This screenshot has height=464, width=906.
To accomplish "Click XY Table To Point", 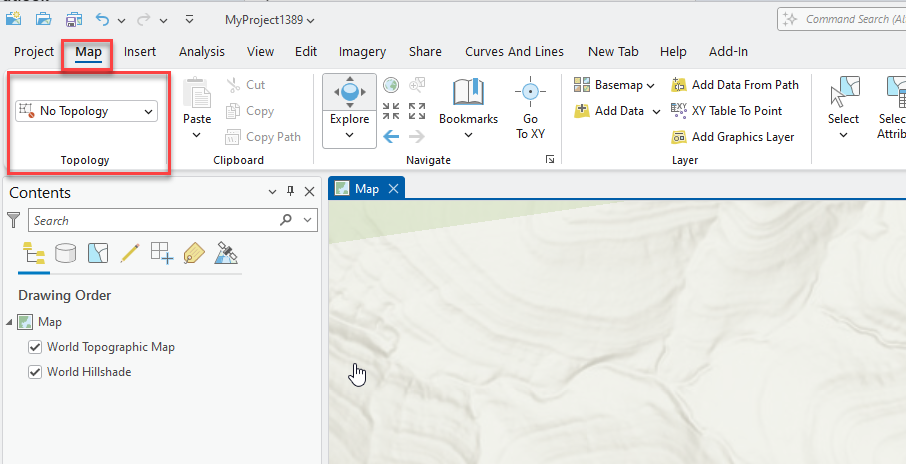I will pos(726,111).
